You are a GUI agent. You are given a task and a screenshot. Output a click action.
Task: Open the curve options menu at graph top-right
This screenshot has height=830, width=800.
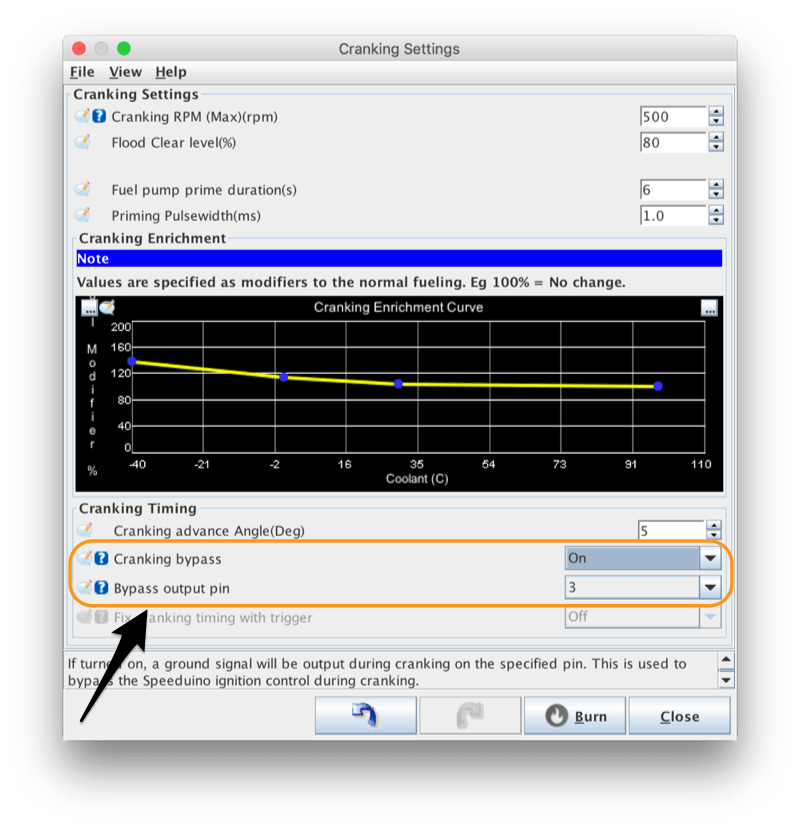pyautogui.click(x=708, y=308)
